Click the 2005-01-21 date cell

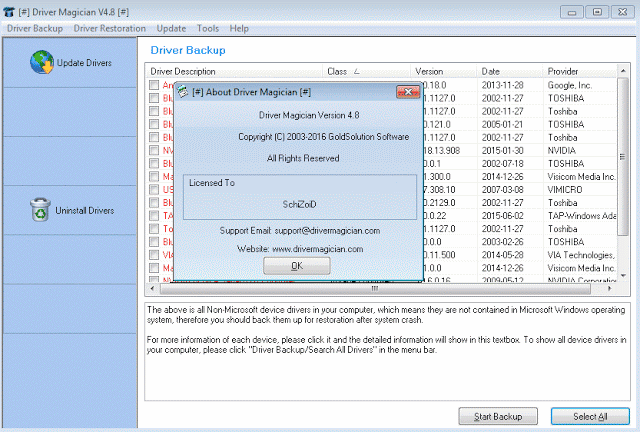[502, 124]
